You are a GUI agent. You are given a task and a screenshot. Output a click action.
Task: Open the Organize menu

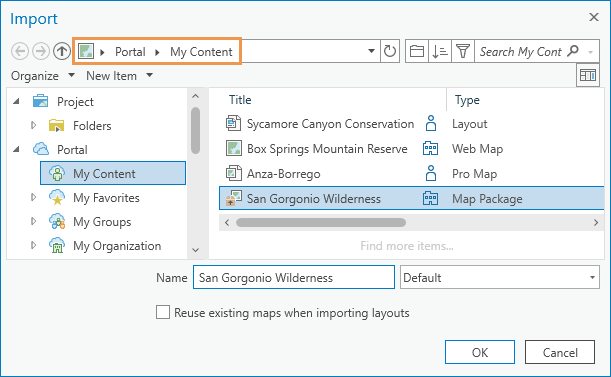(43, 75)
